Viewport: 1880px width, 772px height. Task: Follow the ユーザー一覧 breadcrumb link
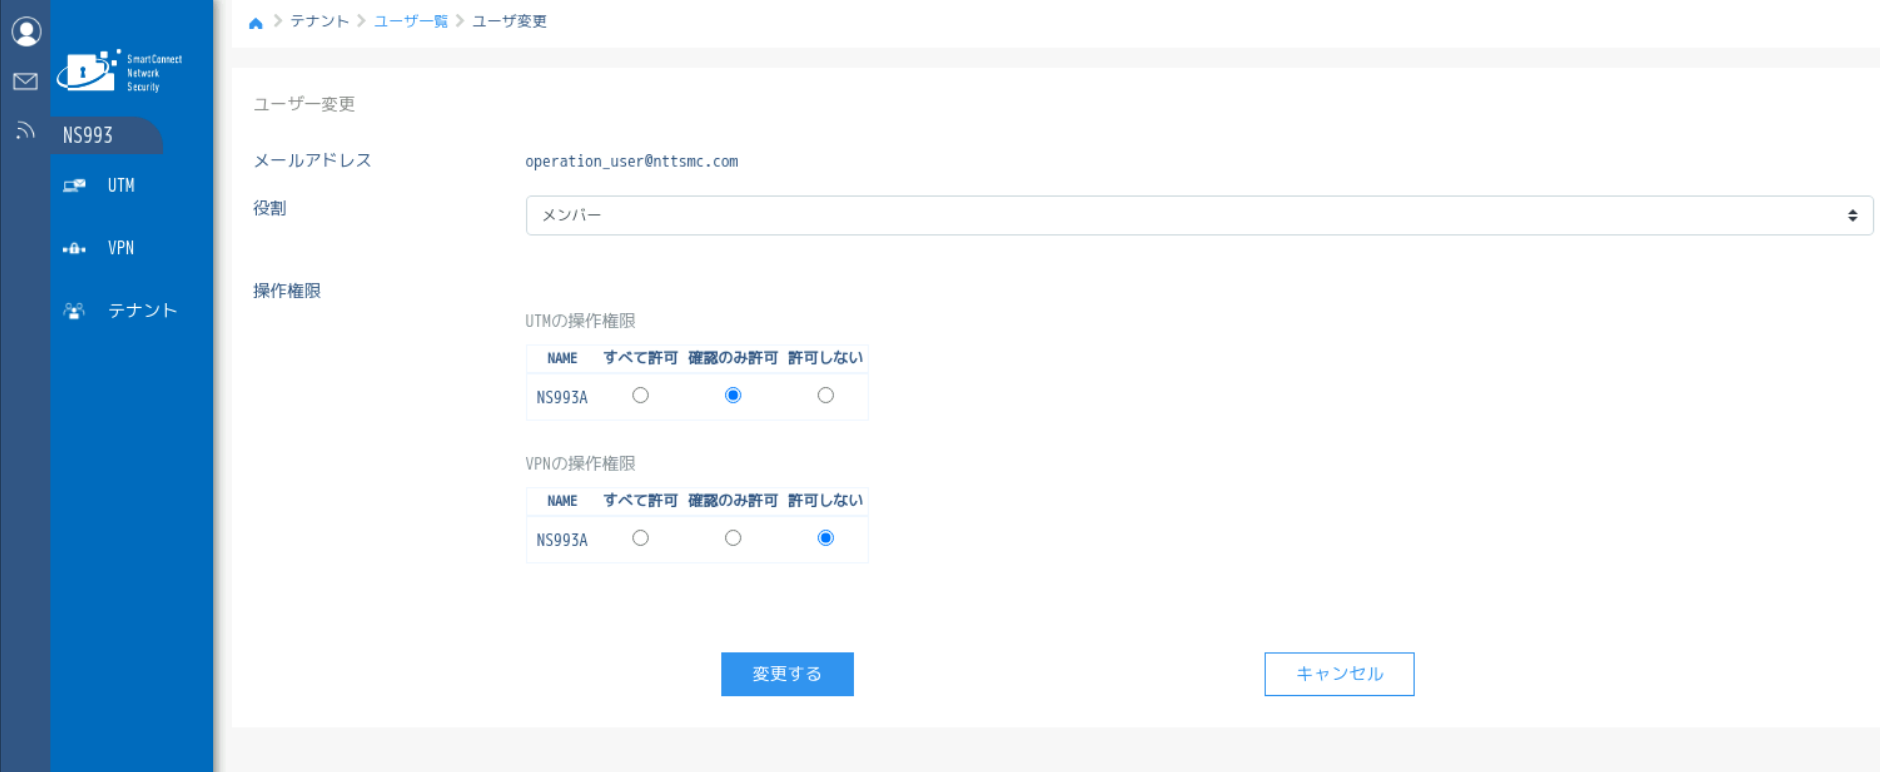(x=411, y=22)
